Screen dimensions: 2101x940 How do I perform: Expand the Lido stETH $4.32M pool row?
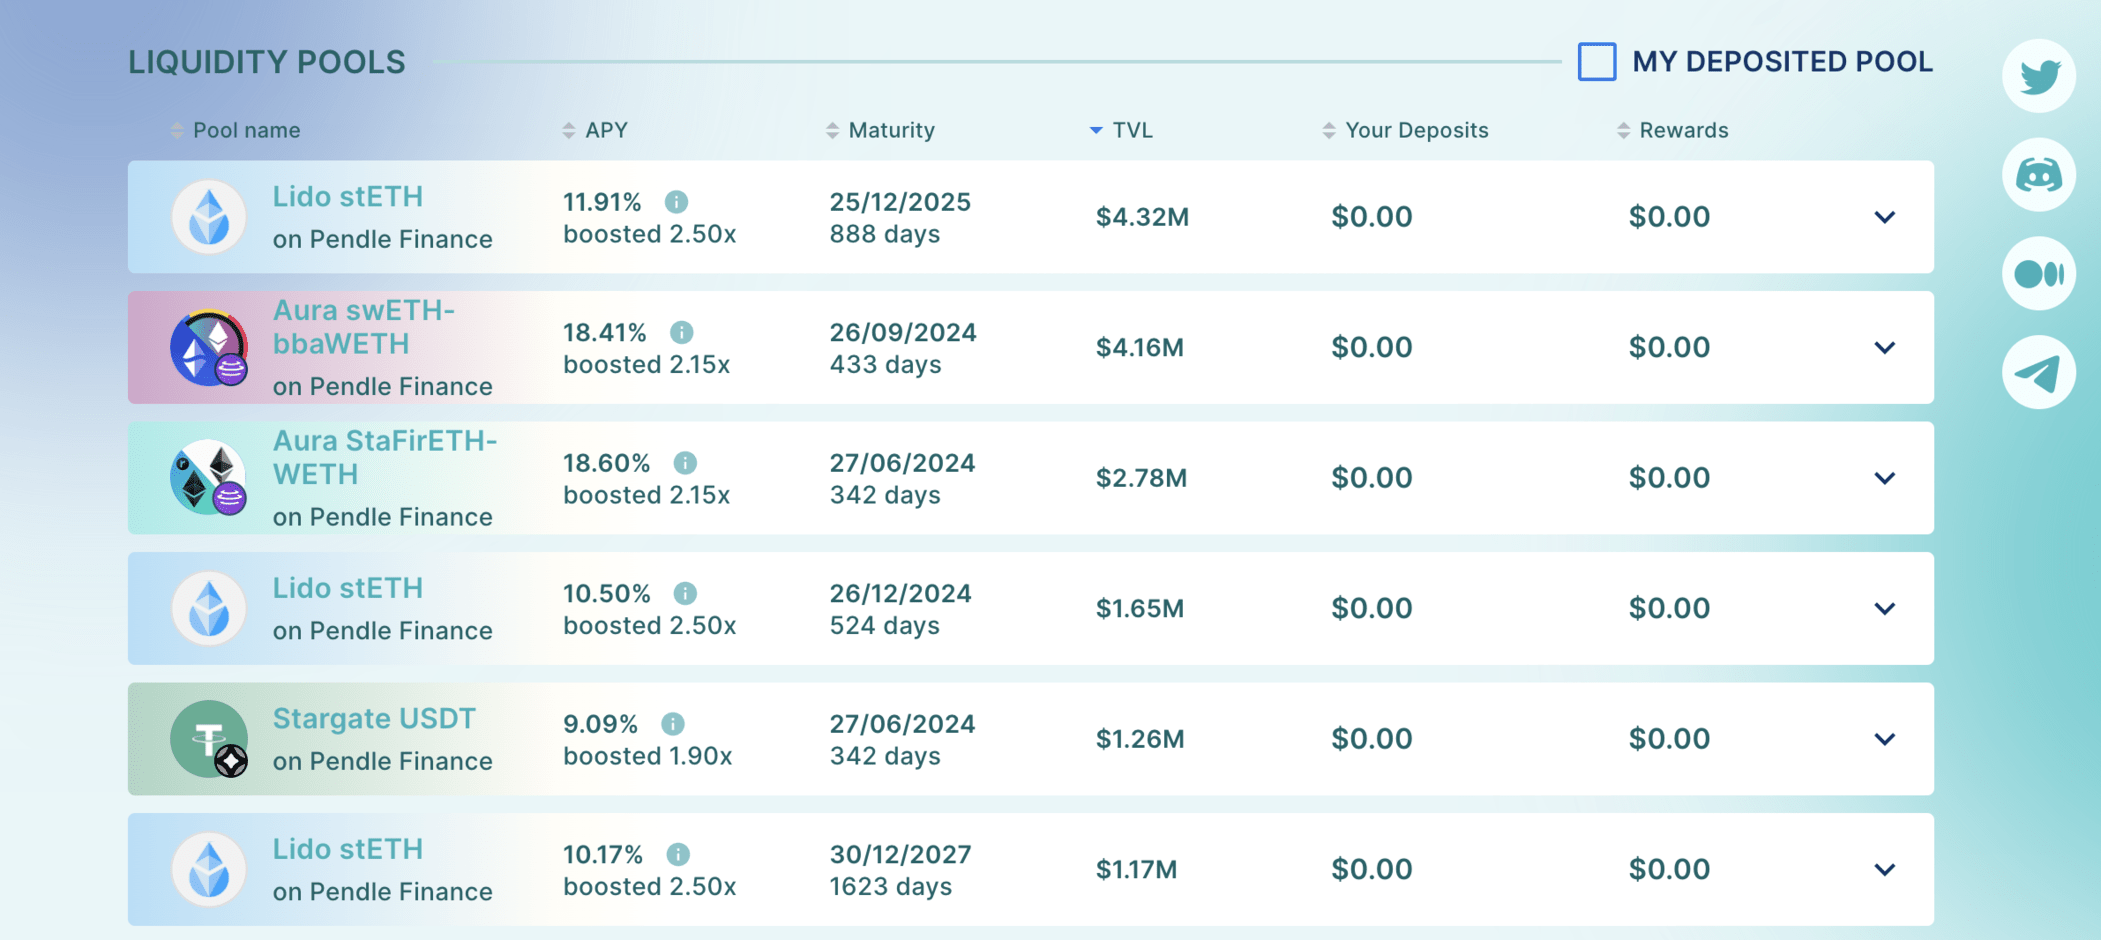click(1885, 217)
